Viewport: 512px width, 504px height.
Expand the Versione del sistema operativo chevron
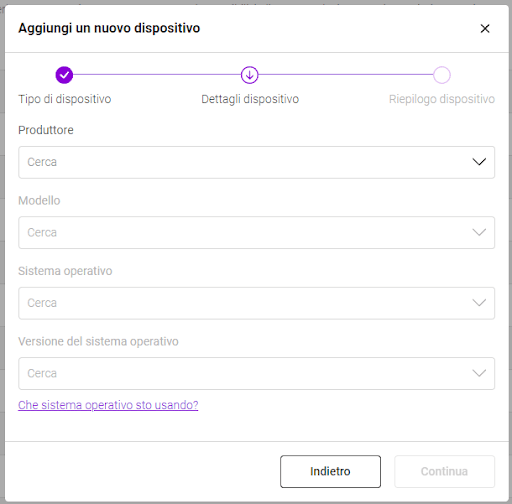click(479, 373)
